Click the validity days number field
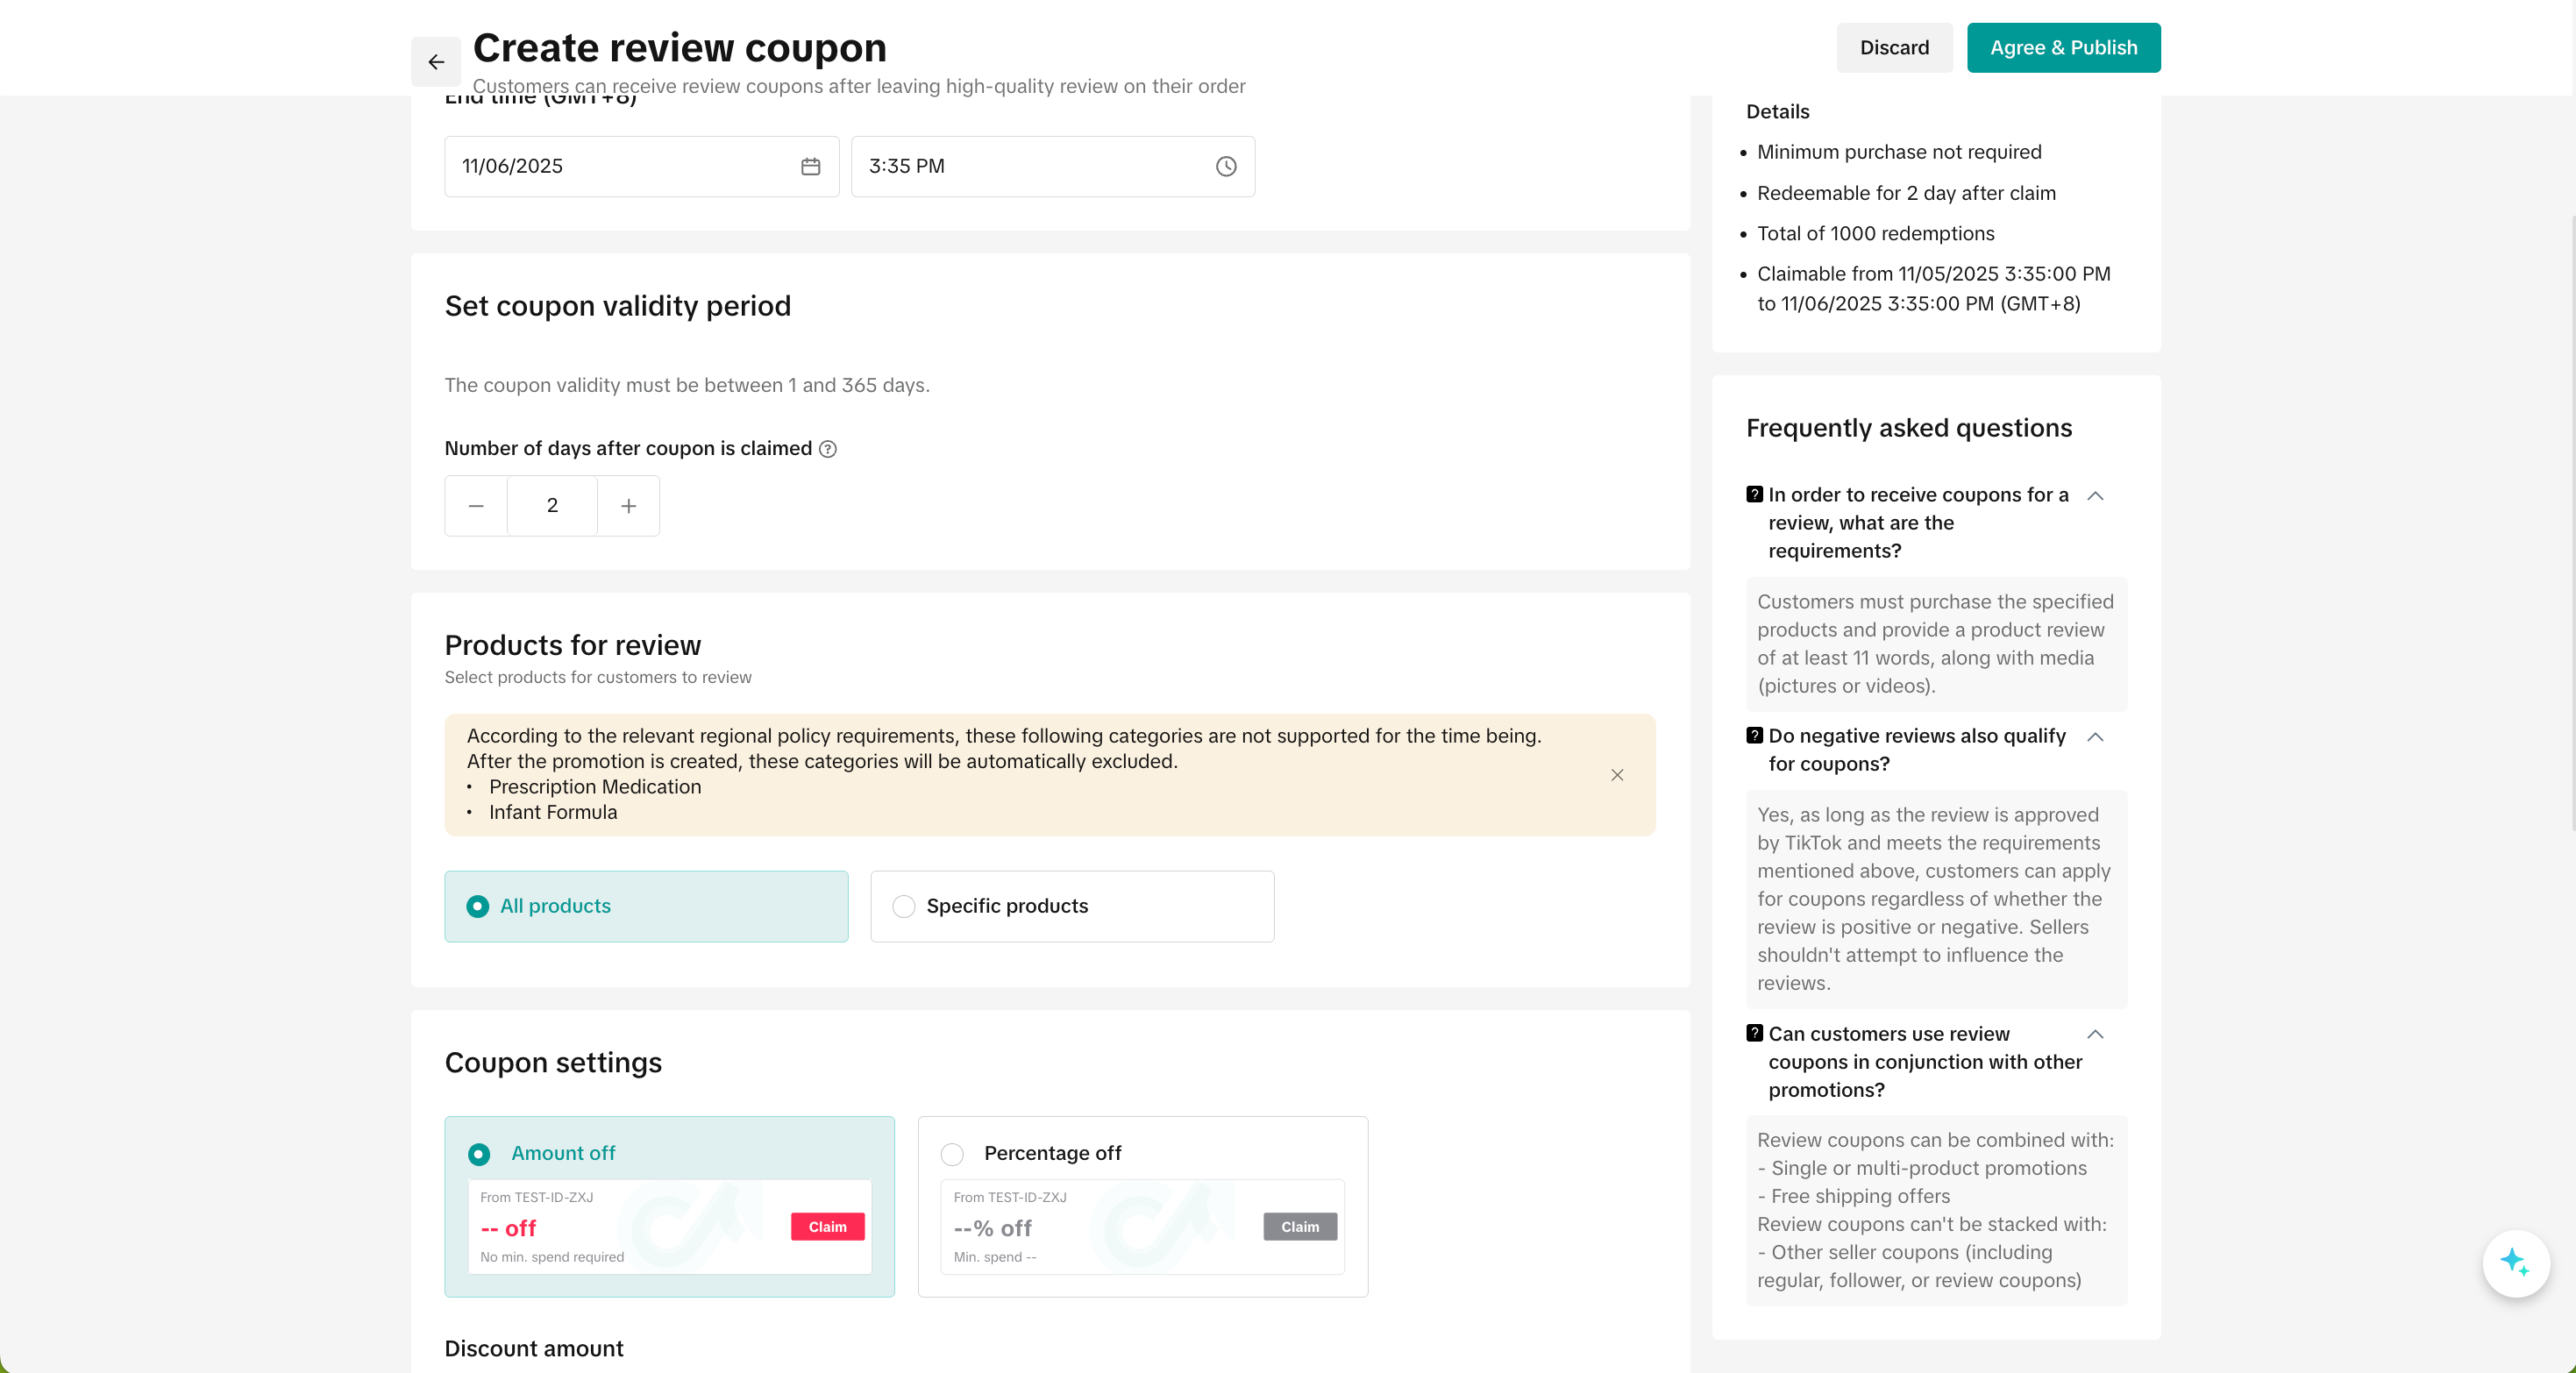Screen dimensions: 2576x1373 (552, 506)
